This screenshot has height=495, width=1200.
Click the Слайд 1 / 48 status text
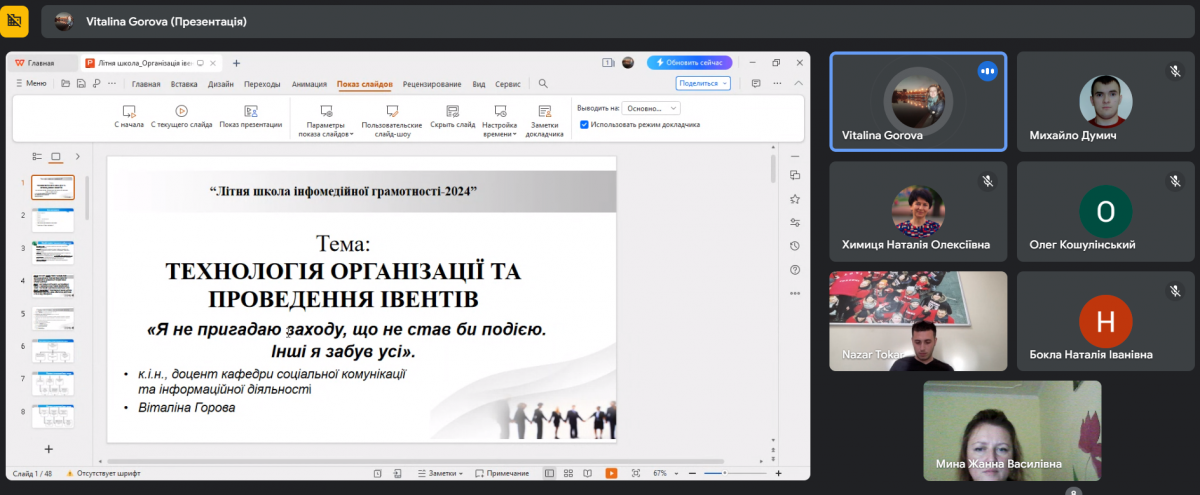click(x=32, y=473)
